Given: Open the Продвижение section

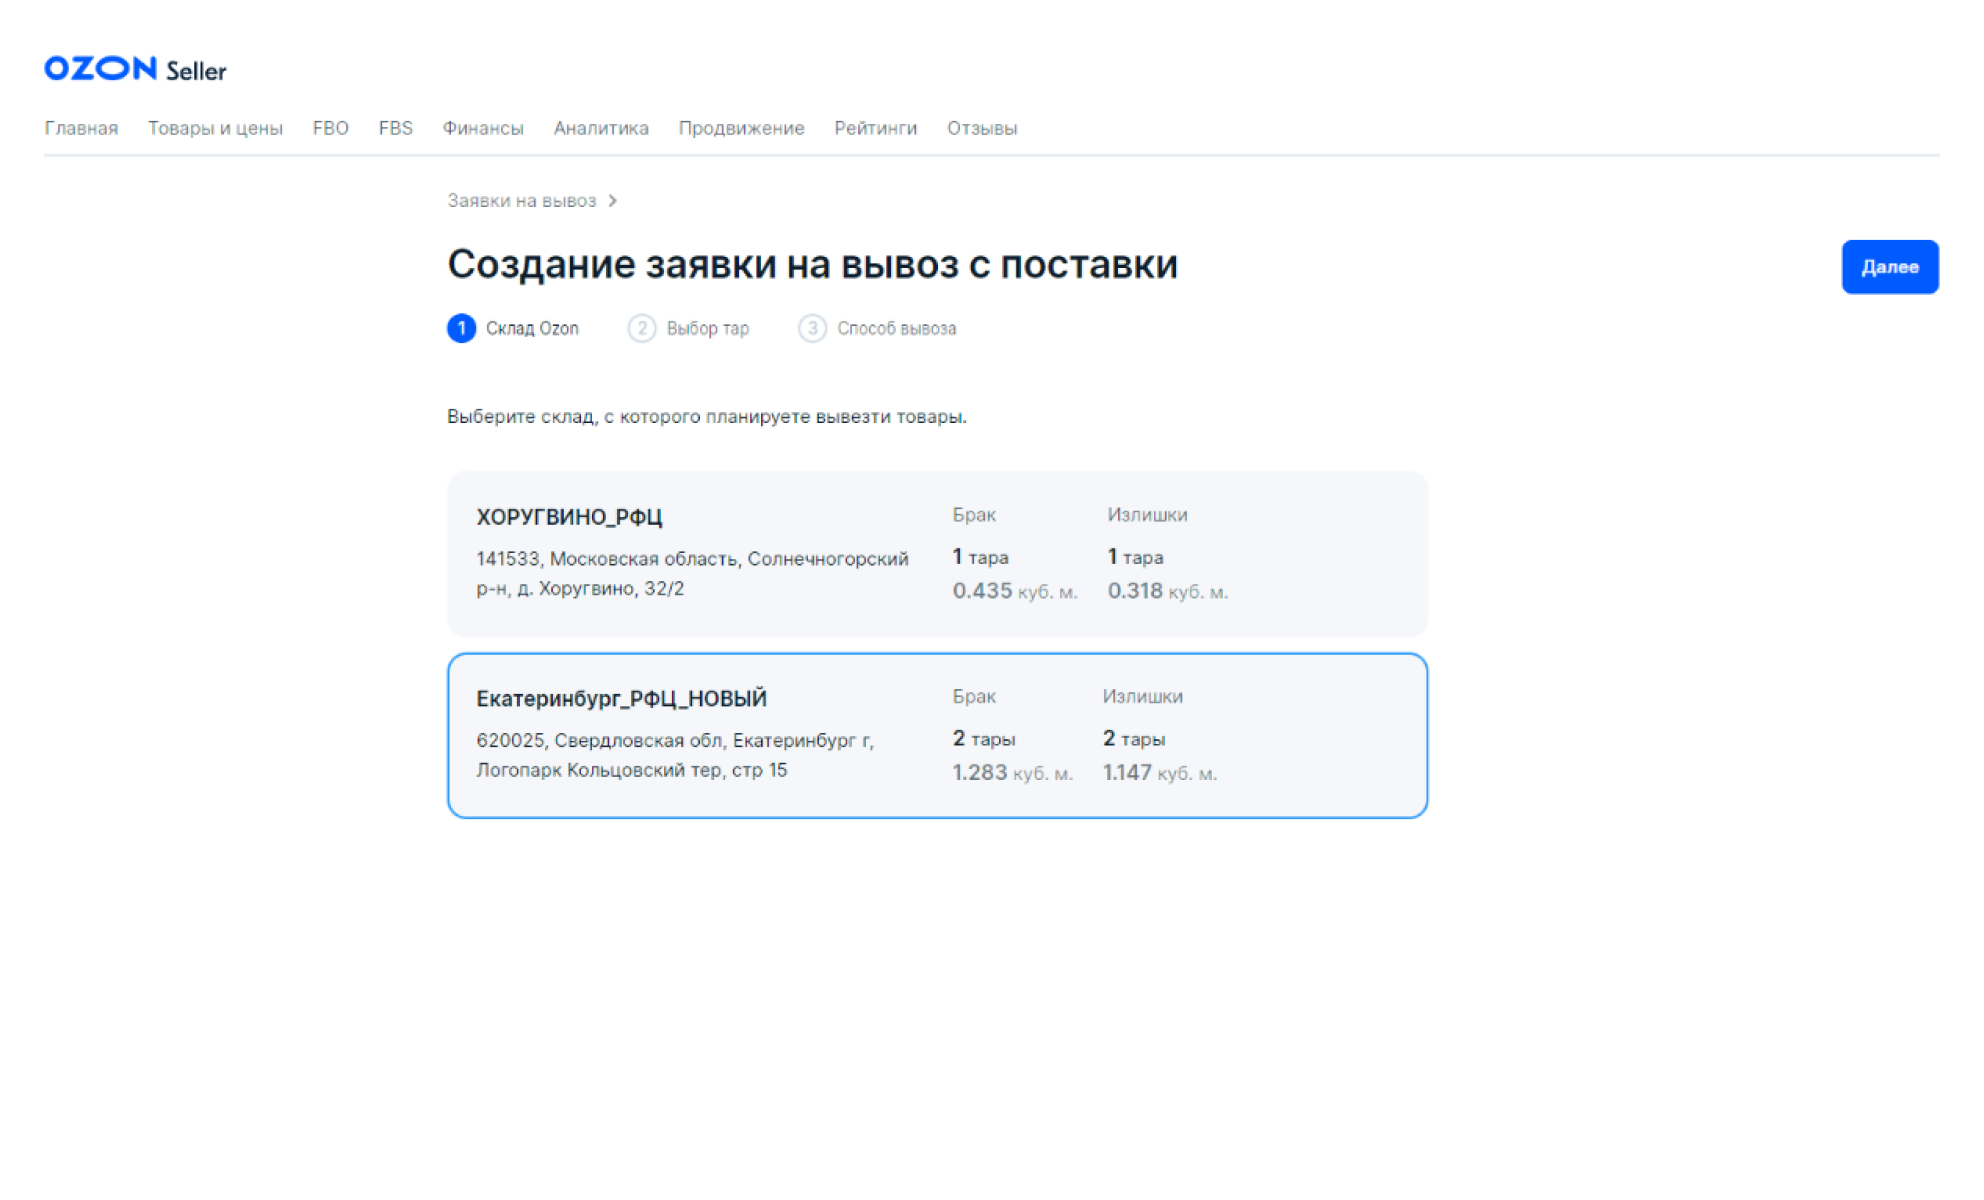Looking at the screenshot, I should point(741,128).
